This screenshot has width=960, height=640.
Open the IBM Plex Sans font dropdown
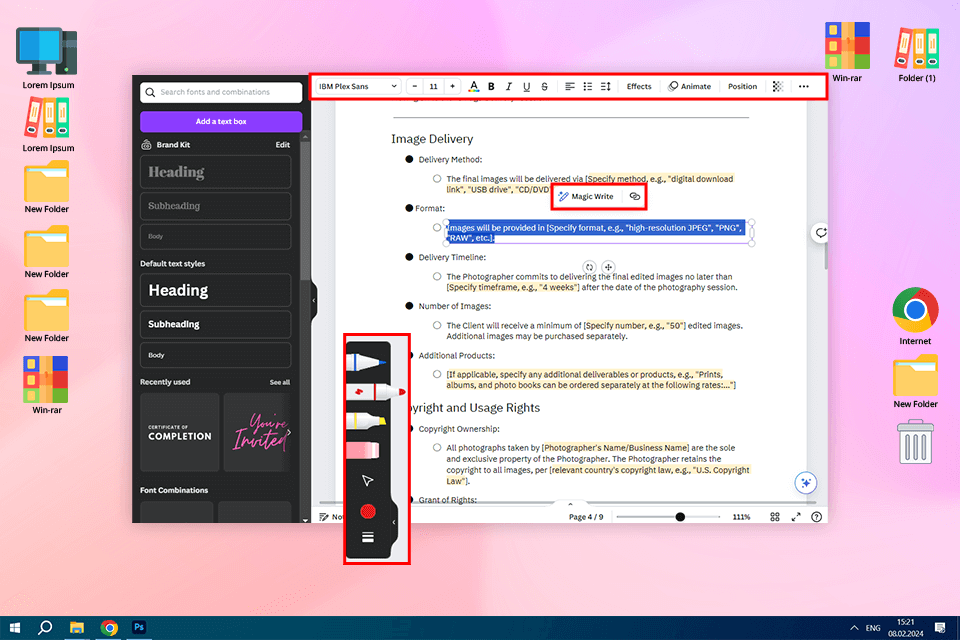(359, 86)
